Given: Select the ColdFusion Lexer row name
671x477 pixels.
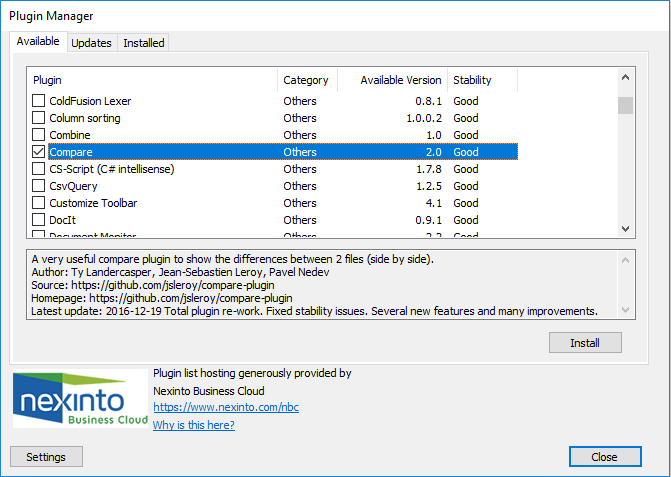Looking at the screenshot, I should click(90, 101).
